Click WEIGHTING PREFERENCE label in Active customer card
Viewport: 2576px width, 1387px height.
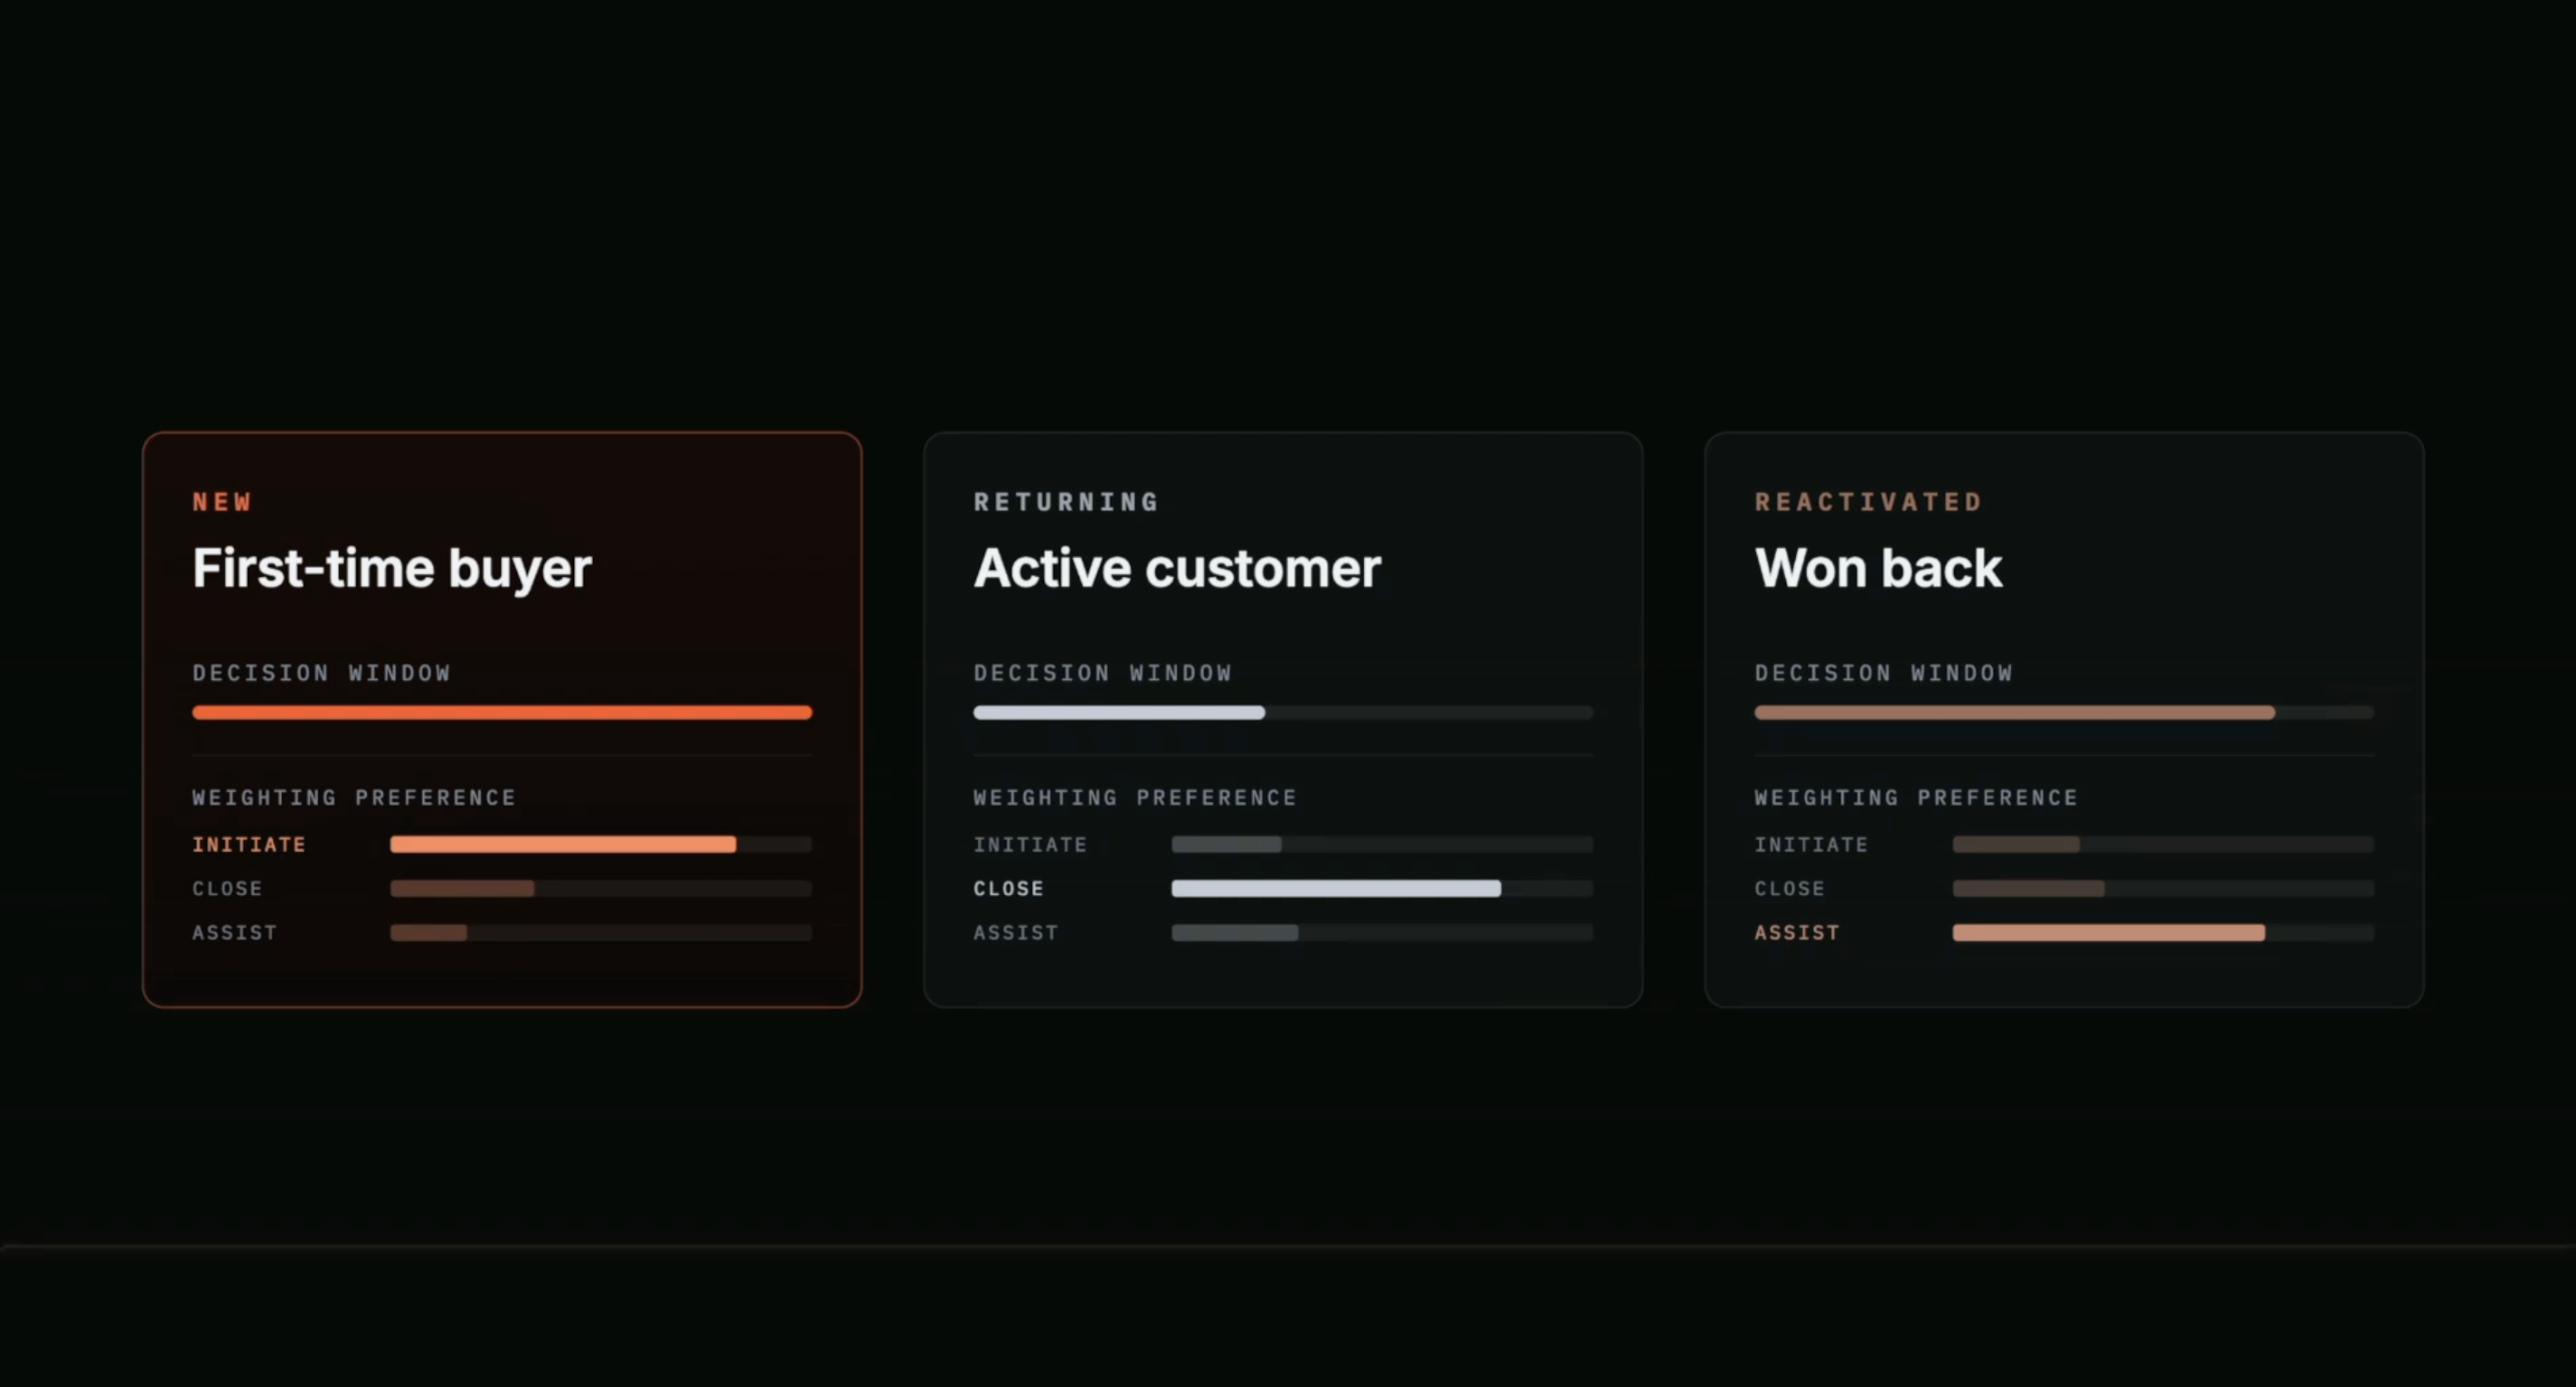pos(1135,798)
